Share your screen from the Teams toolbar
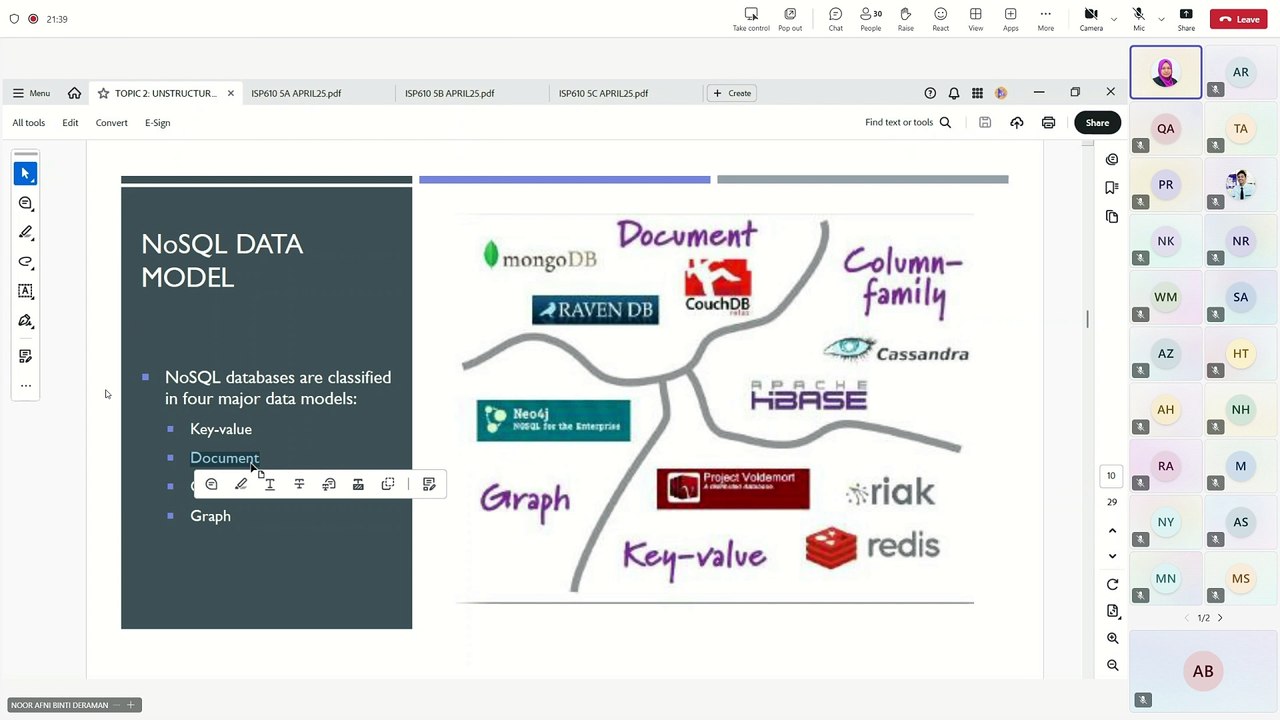This screenshot has height=720, width=1280. pos(1186,18)
